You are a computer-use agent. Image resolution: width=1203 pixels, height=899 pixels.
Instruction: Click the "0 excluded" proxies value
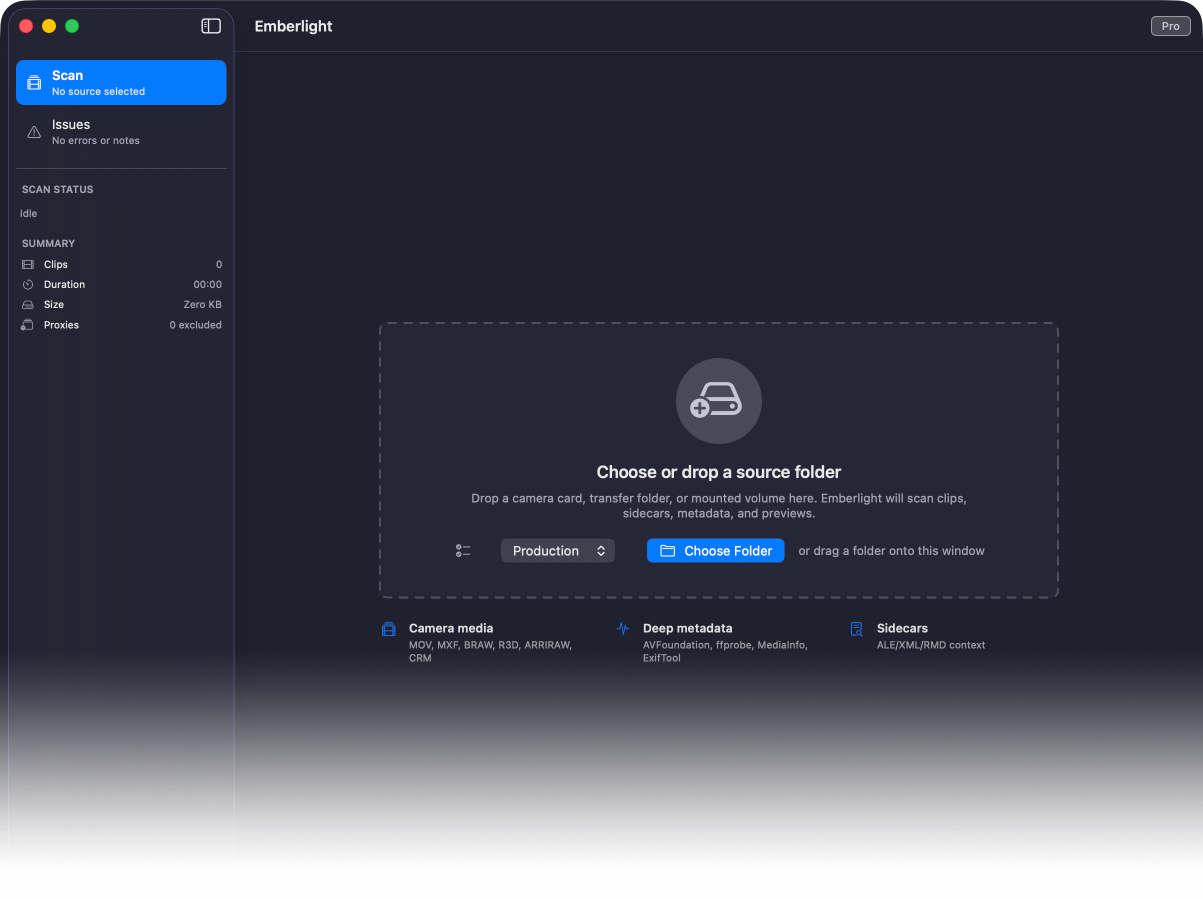click(x=196, y=325)
